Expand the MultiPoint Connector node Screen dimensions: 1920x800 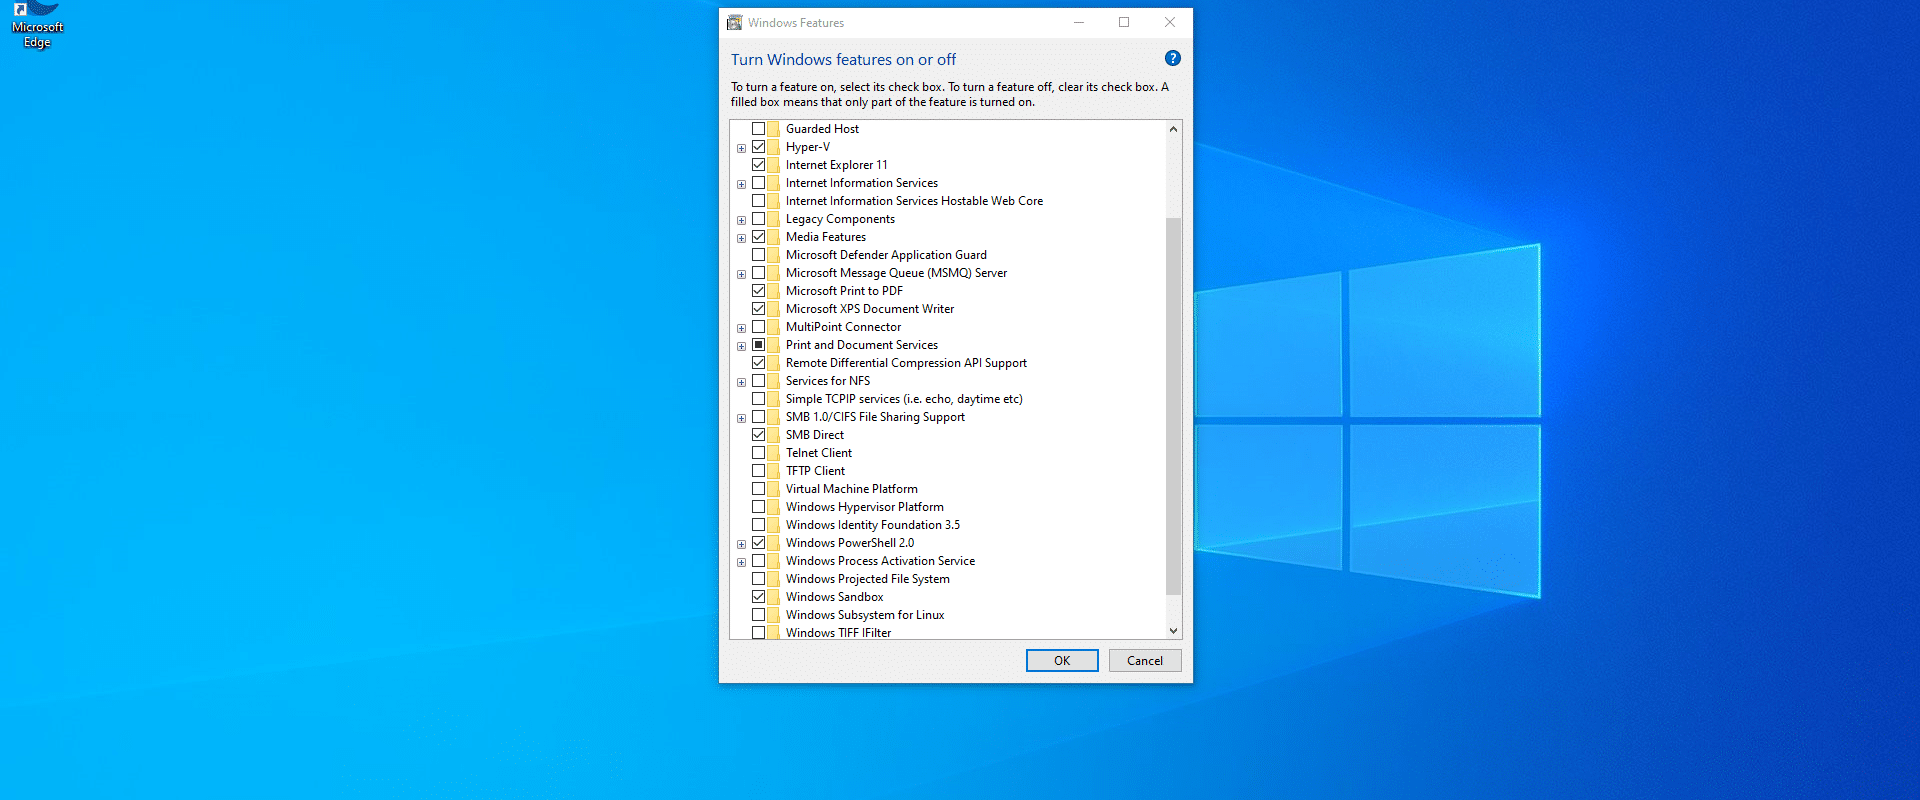(741, 328)
